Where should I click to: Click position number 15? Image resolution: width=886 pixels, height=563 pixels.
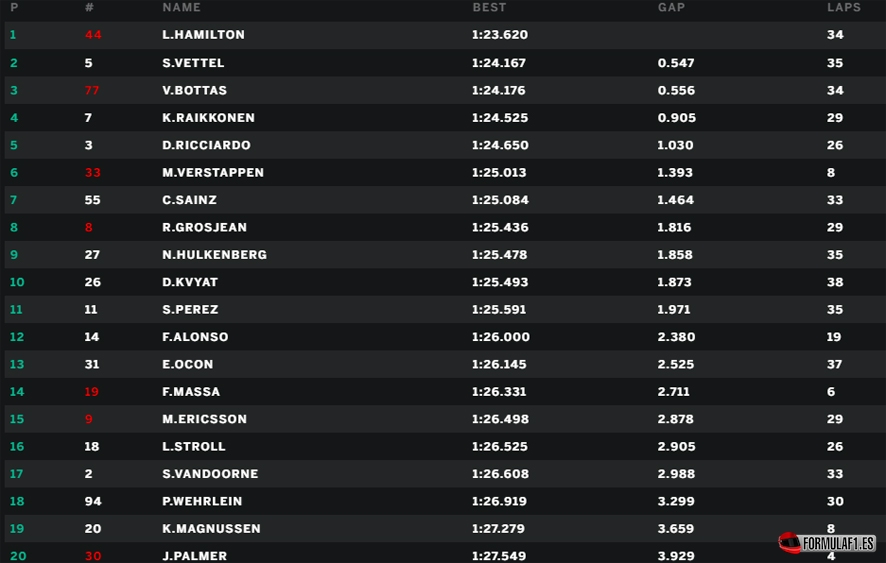pyautogui.click(x=17, y=419)
